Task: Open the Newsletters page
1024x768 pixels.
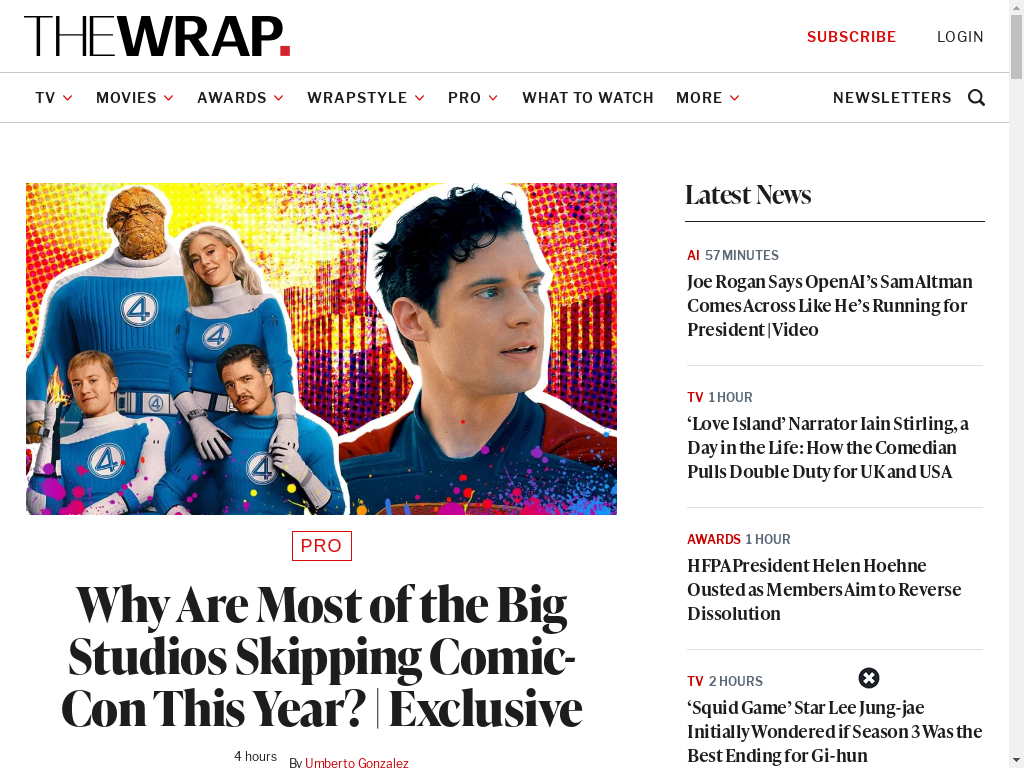Action: coord(892,98)
